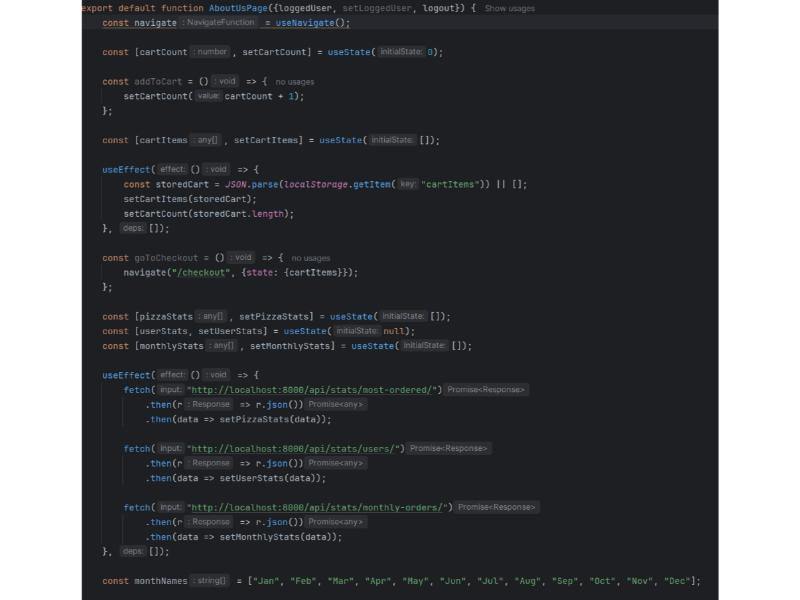Open the monthly-orders API URL link
This screenshot has height=600, width=800.
click(x=319, y=508)
